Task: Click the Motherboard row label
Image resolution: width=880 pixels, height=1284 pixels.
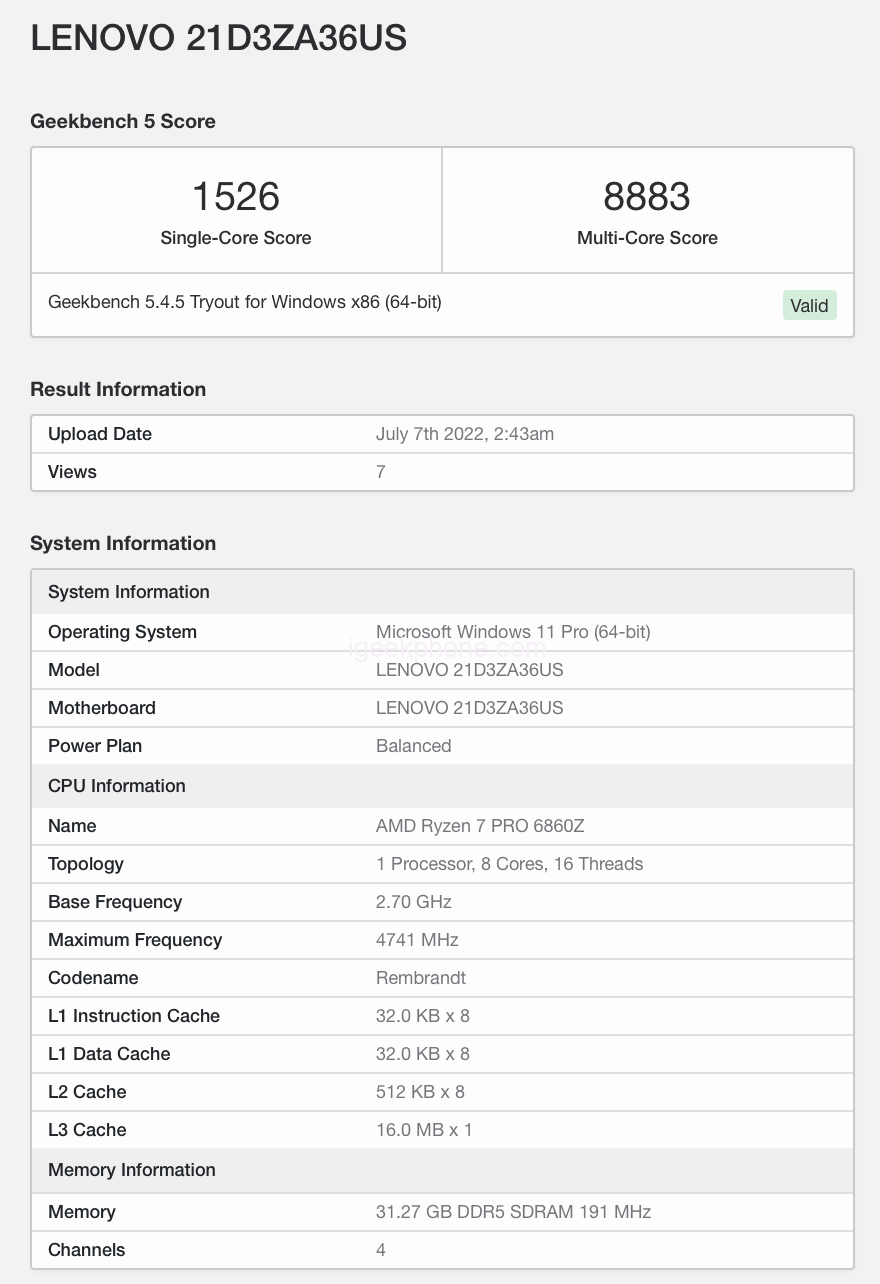Action: [x=102, y=708]
